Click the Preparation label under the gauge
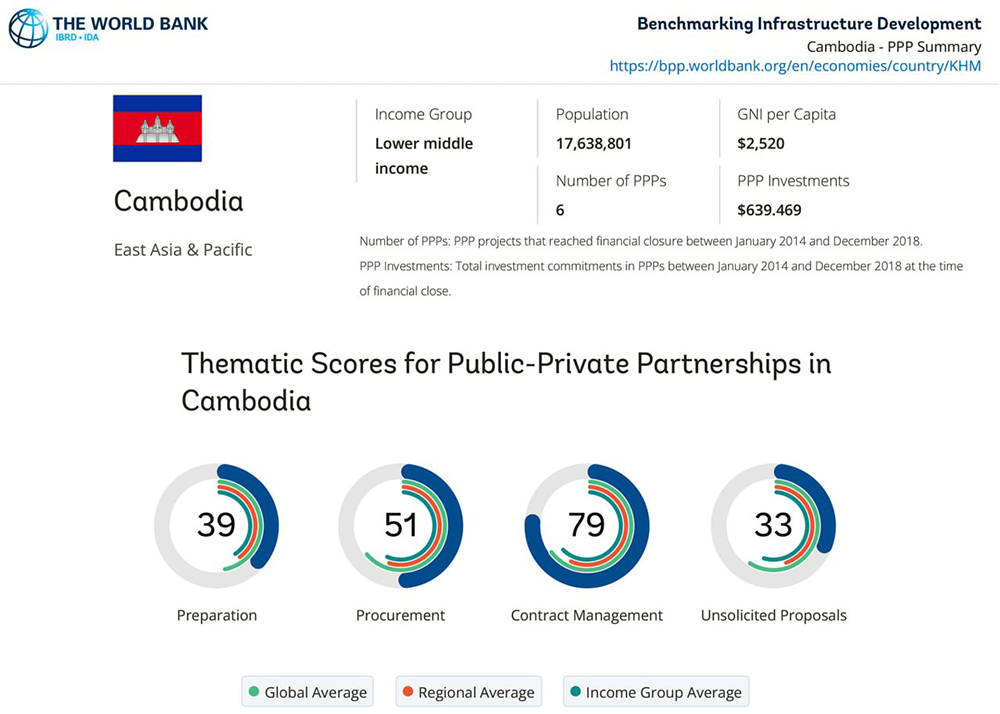The width and height of the screenshot is (1000, 714). tap(217, 615)
